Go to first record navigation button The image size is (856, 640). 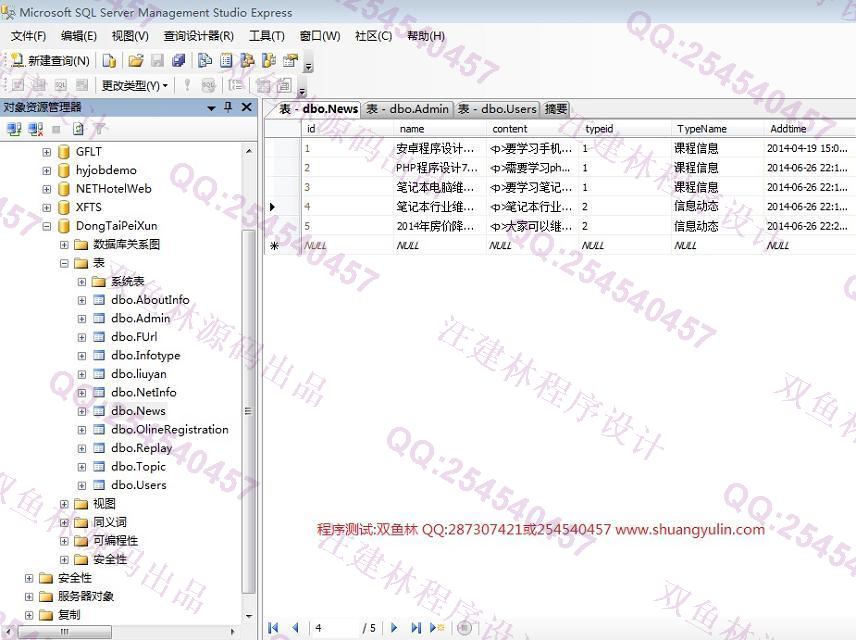click(x=274, y=628)
